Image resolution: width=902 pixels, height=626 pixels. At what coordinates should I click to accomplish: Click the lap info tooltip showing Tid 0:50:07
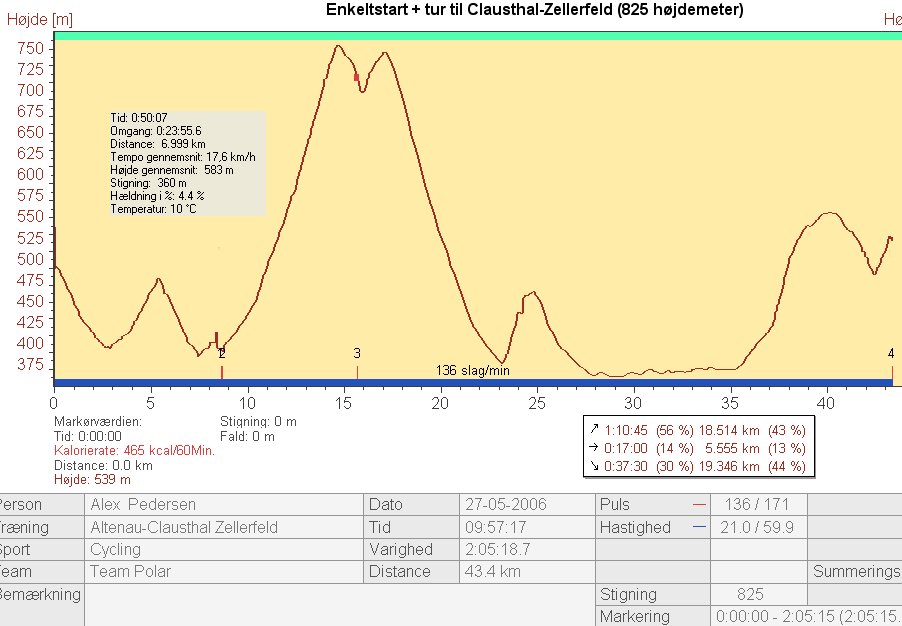[188, 163]
